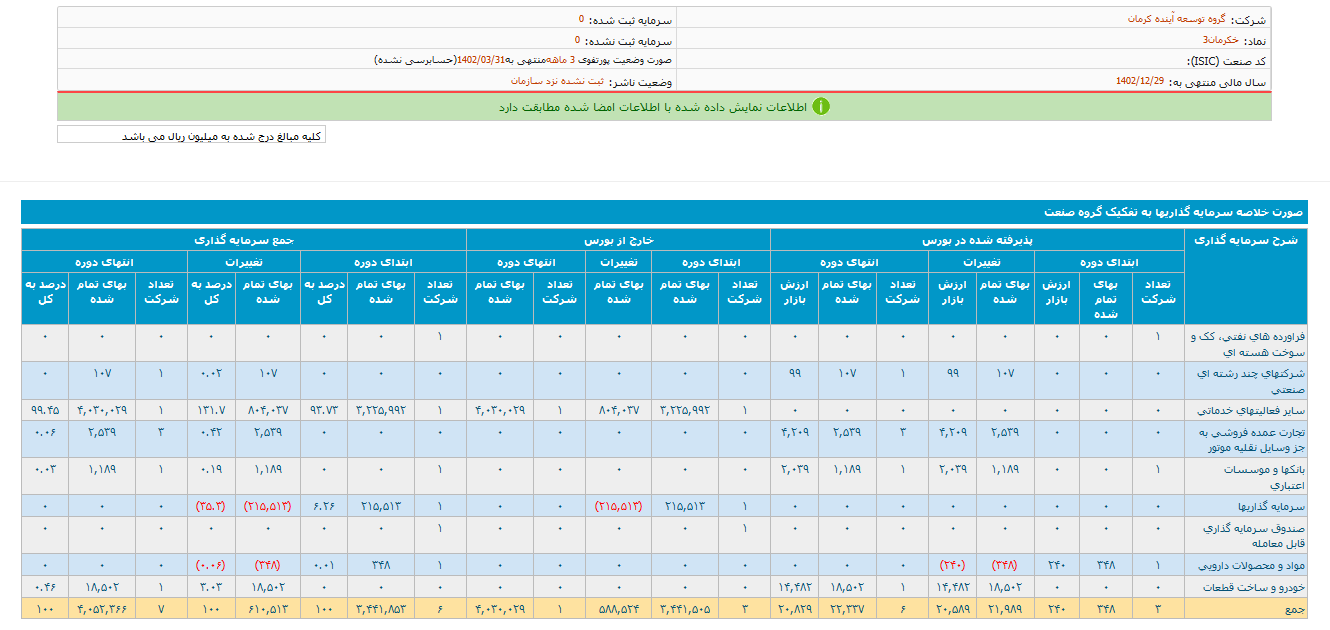Click the 99.45 percentage cell
Viewport: 1330px width, 630px height.
click(x=45, y=411)
